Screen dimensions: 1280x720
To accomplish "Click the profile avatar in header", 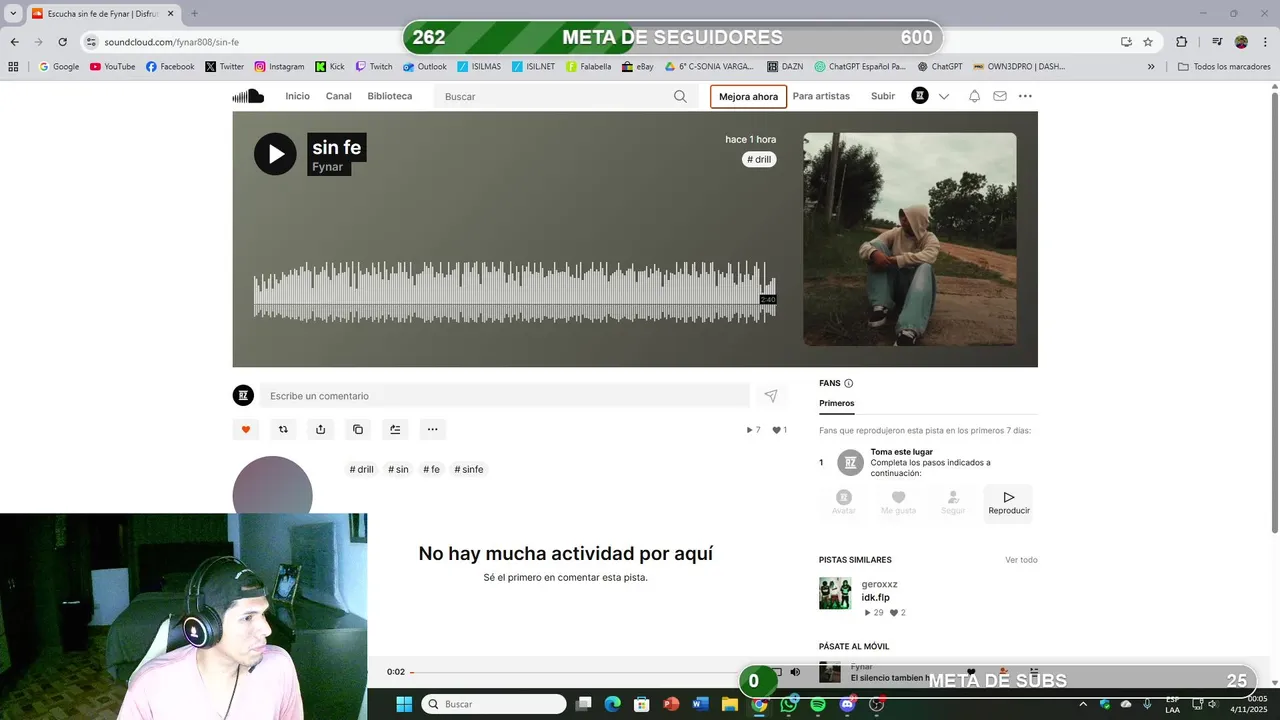I will pos(920,96).
